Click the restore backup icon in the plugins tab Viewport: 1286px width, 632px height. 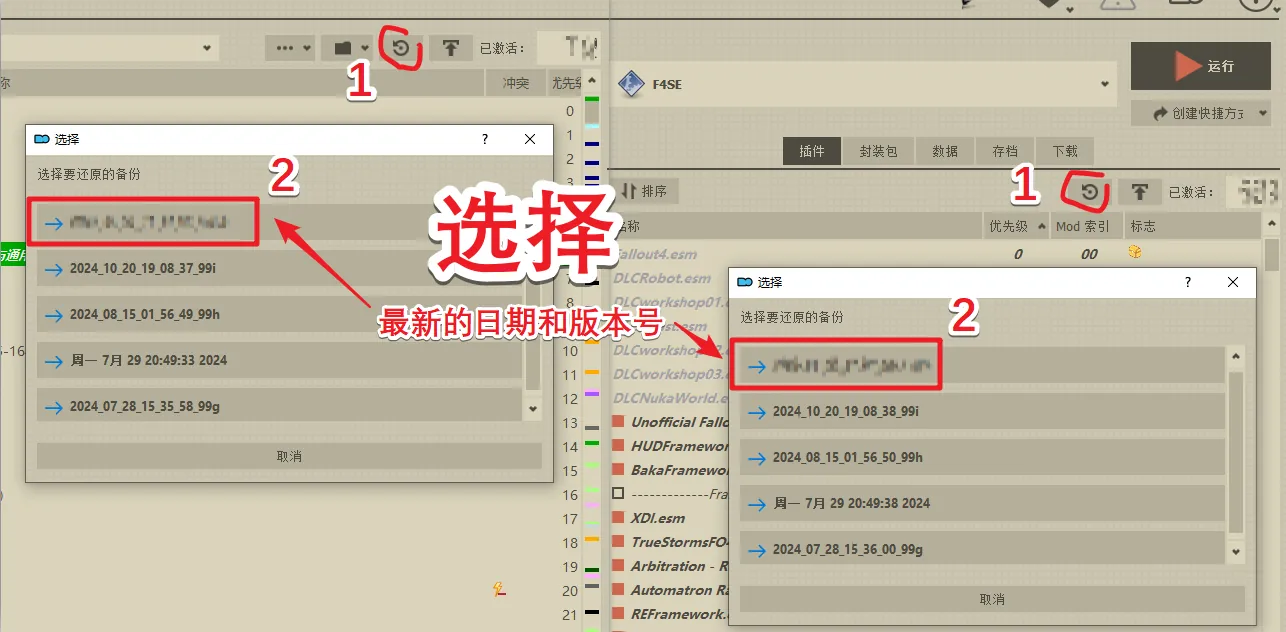pos(1090,191)
